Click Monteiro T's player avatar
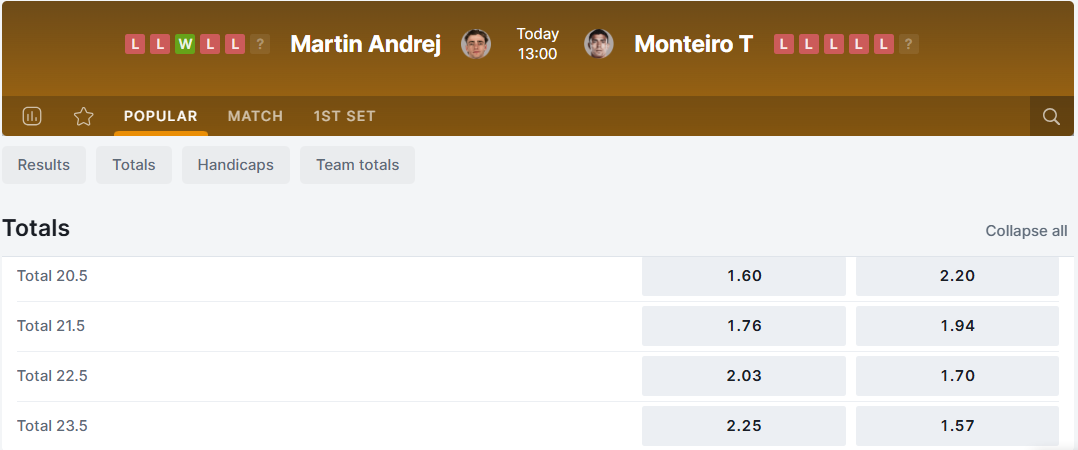This screenshot has height=450, width=1078. [599, 44]
